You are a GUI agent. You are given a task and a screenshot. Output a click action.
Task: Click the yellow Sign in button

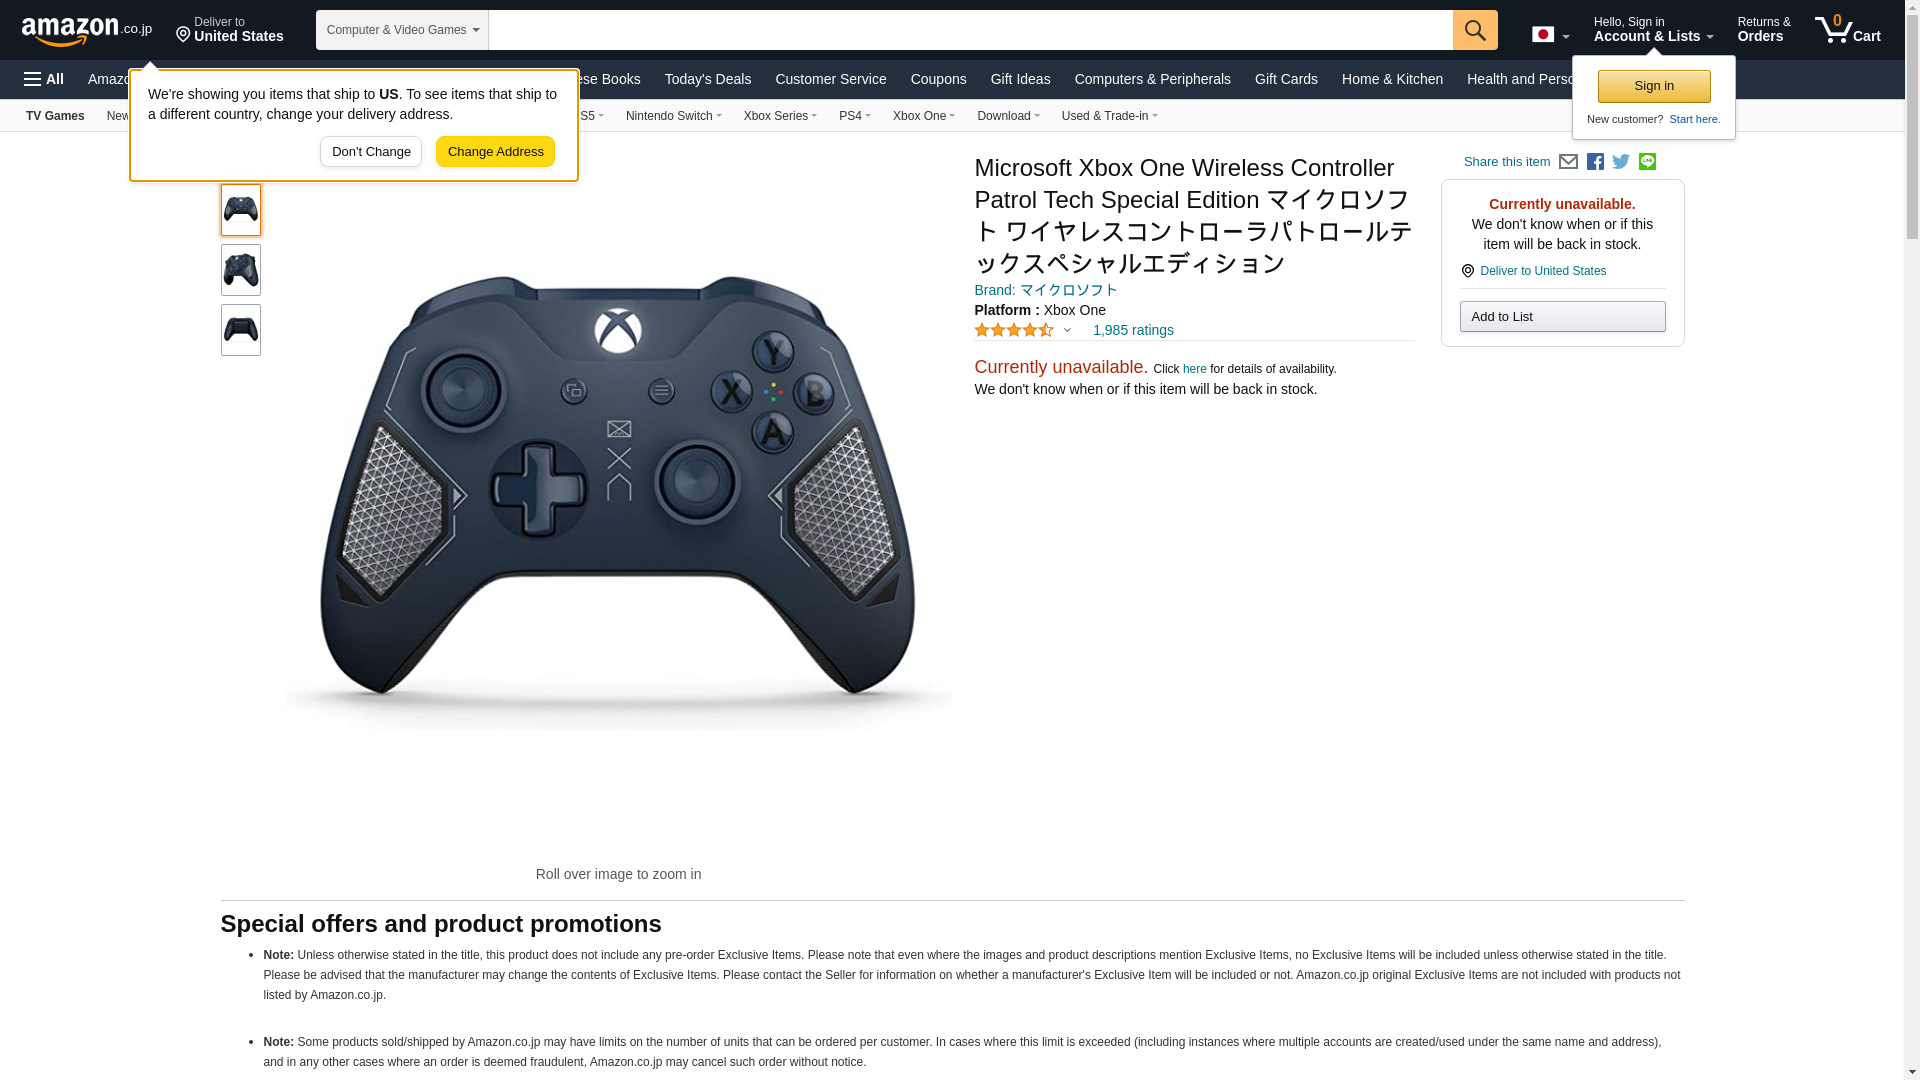coord(1654,86)
